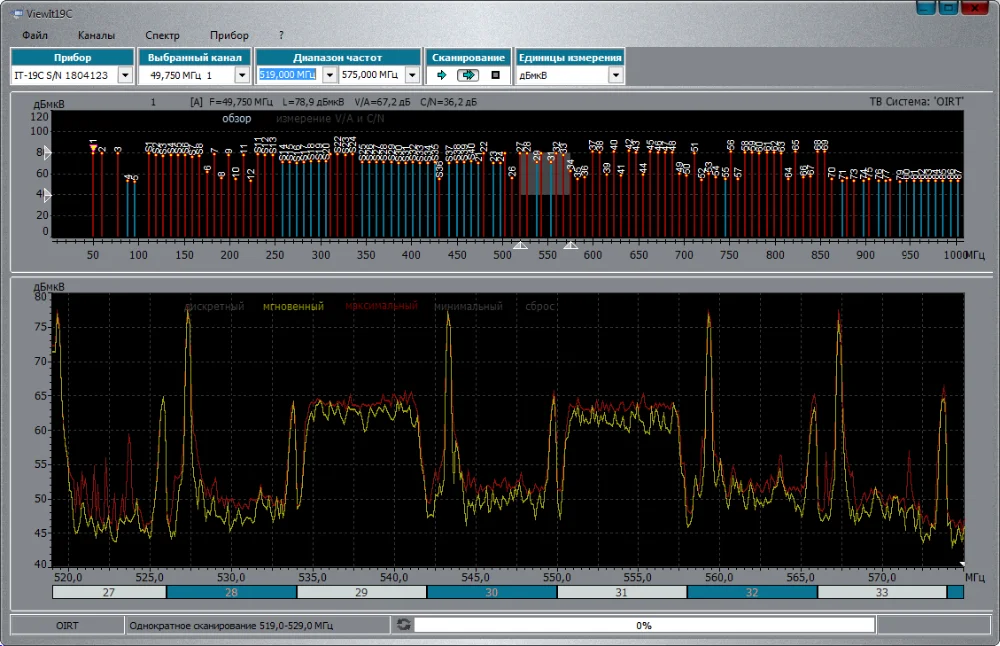Image resolution: width=1000 pixels, height=646 pixels.
Task: Click the L=78,9 дБмкВ readout
Action: click(313, 102)
